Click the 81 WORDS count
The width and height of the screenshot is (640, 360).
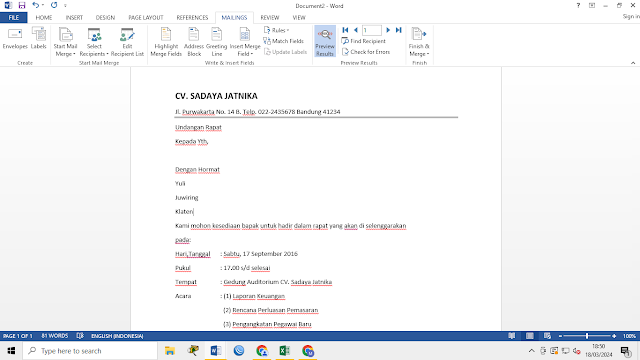pos(55,336)
